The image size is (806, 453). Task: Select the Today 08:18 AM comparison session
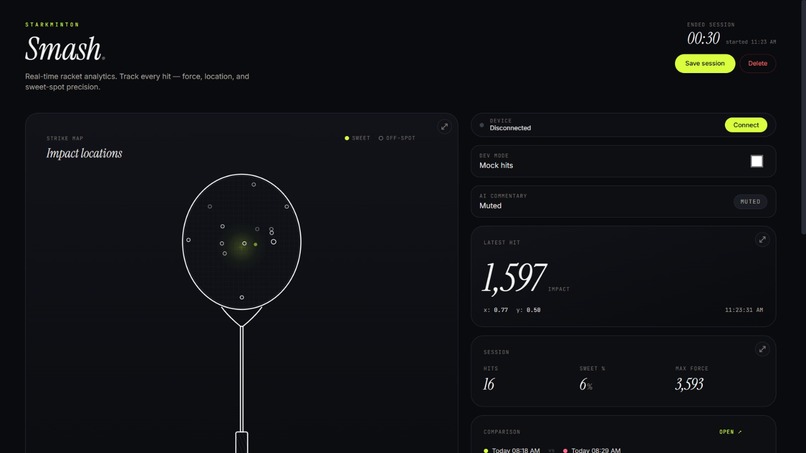point(511,450)
